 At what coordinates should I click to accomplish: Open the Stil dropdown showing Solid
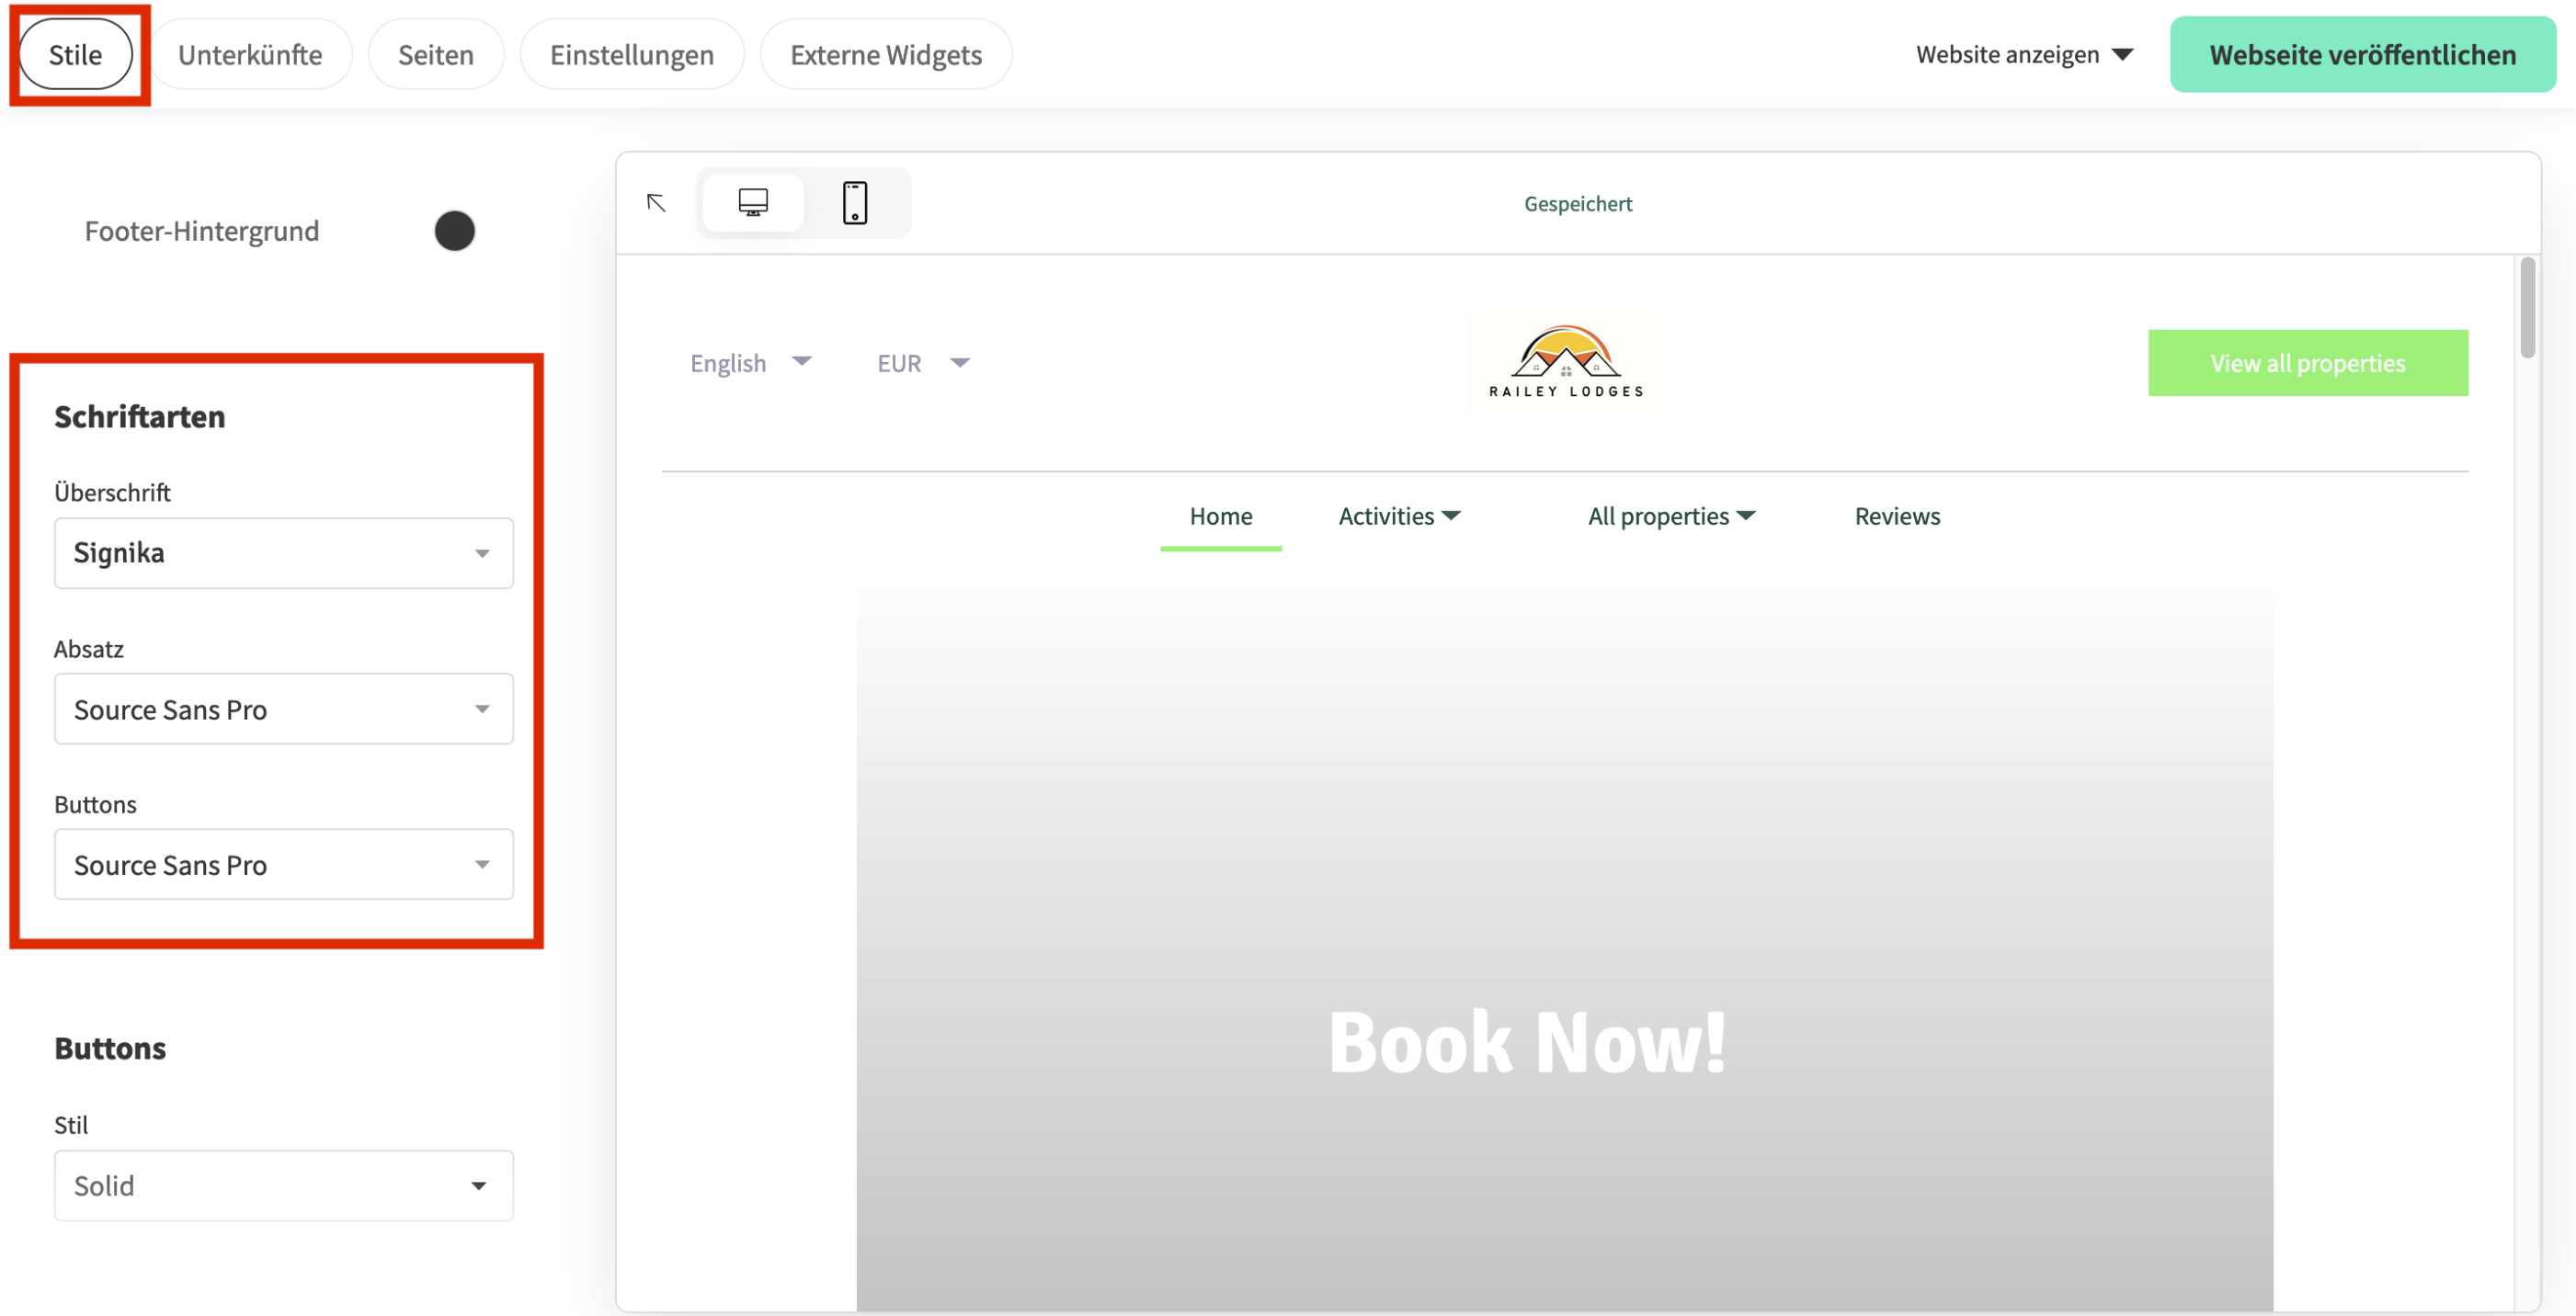point(283,1186)
